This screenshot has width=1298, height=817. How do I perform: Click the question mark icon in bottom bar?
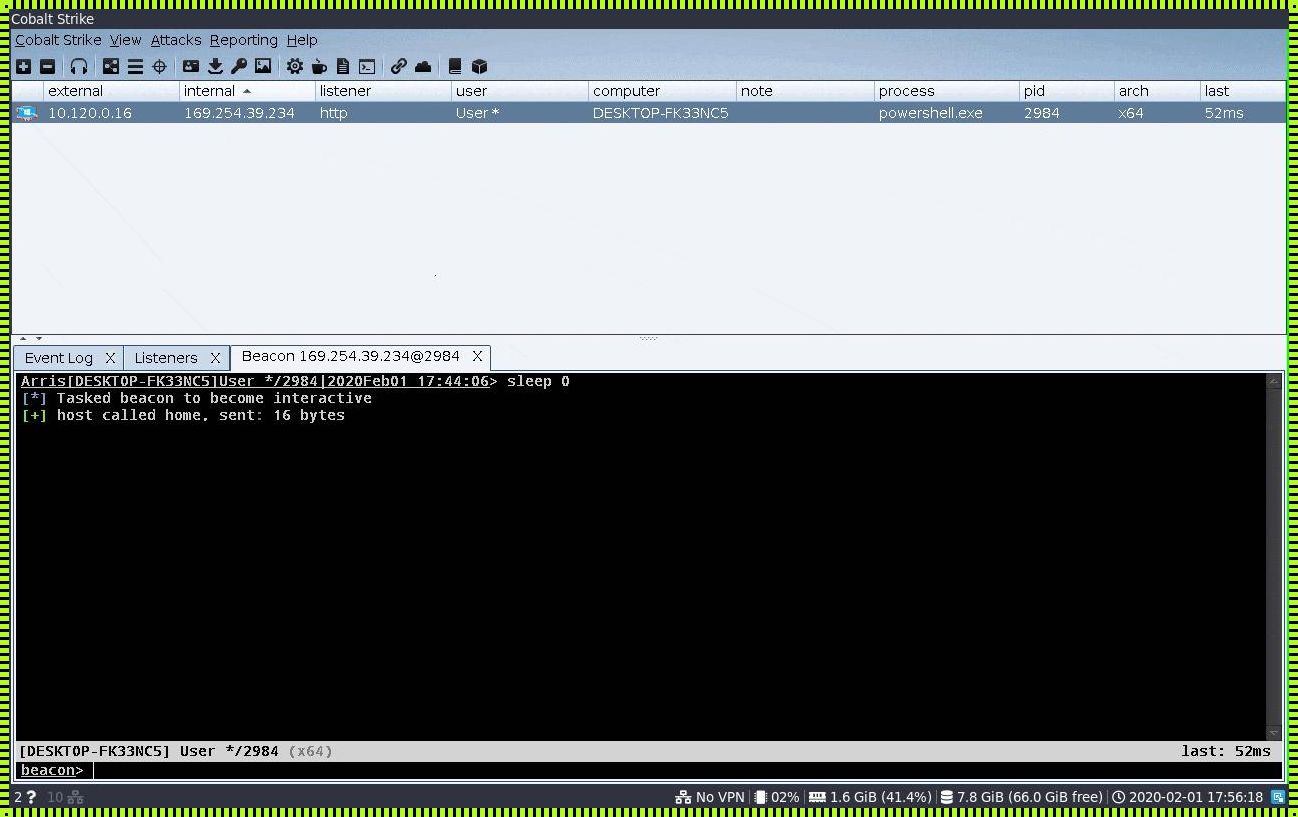point(31,797)
